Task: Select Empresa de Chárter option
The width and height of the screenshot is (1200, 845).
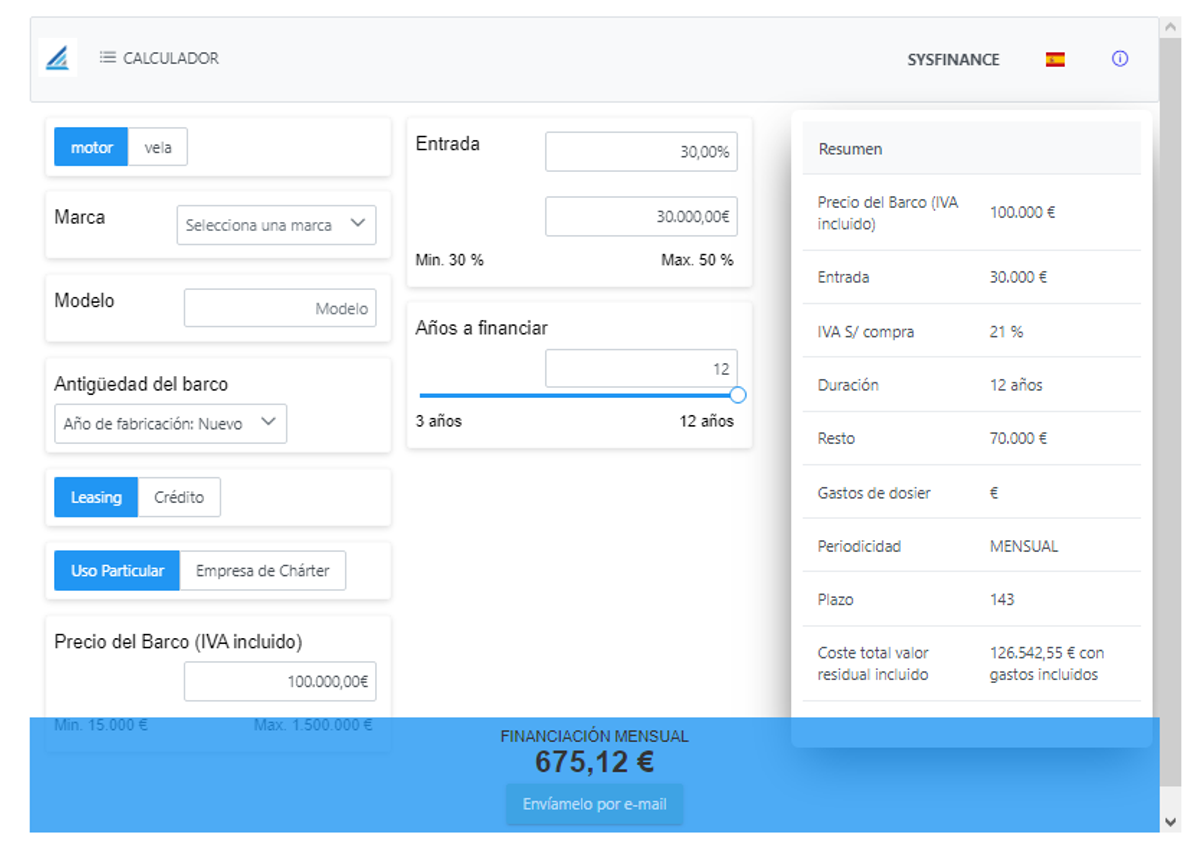Action: 263,571
